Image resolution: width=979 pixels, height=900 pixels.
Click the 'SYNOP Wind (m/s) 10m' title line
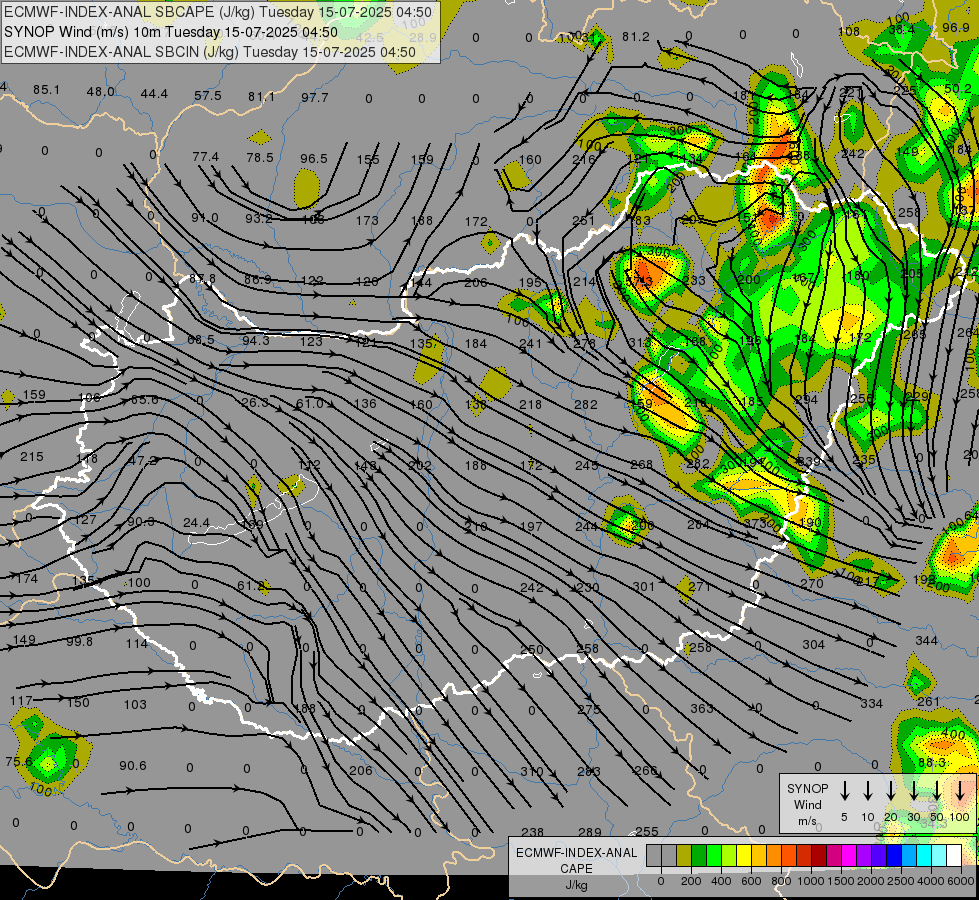click(171, 32)
